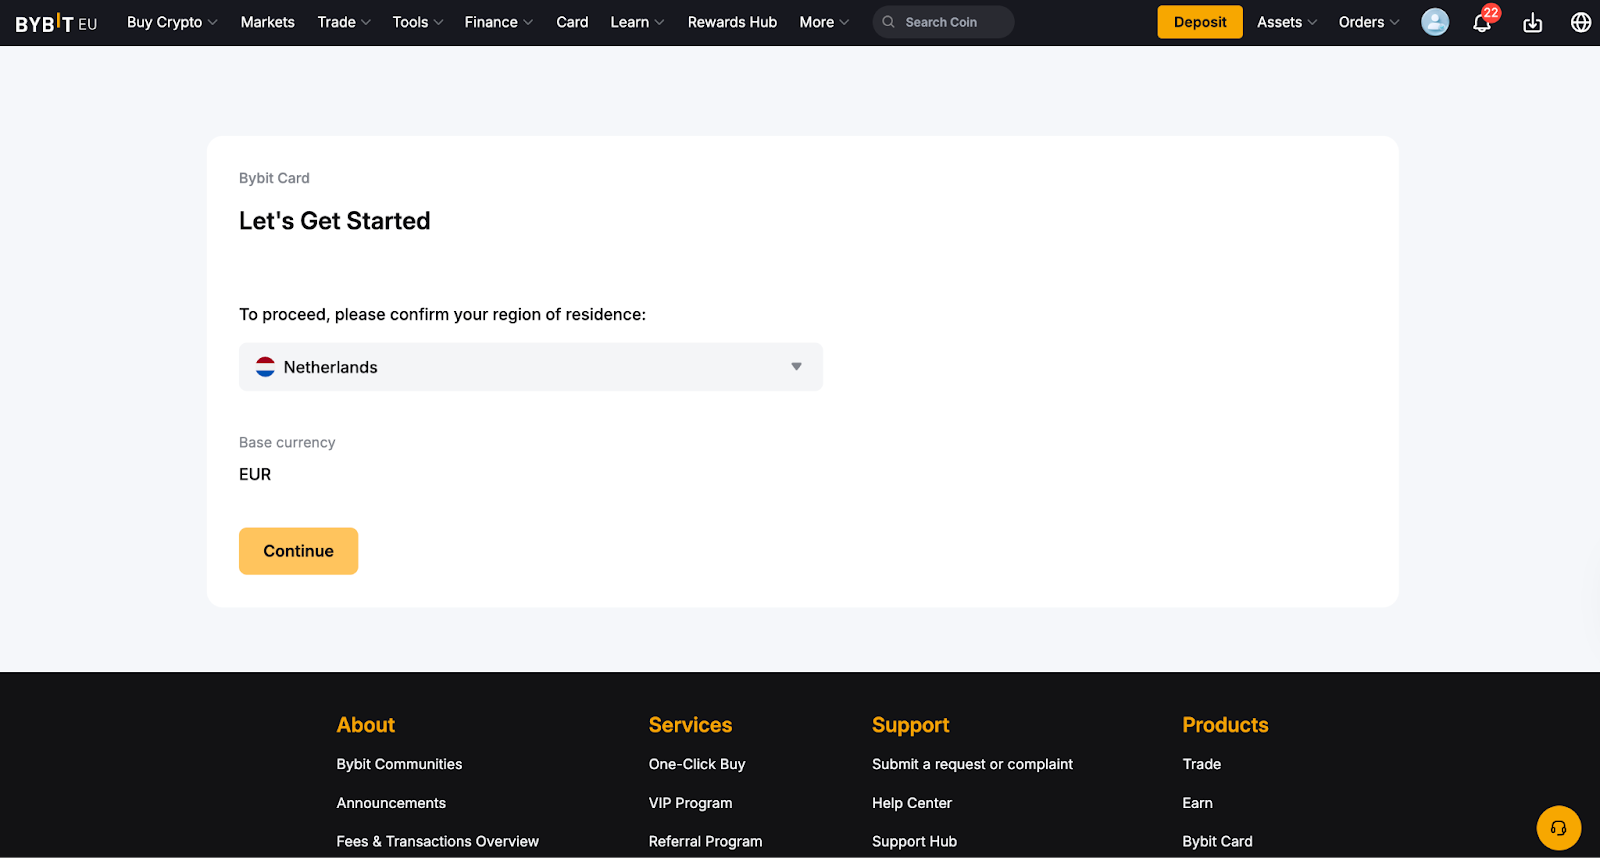Open Help Center footer link
Viewport: 1600px width, 858px height.
tap(912, 803)
